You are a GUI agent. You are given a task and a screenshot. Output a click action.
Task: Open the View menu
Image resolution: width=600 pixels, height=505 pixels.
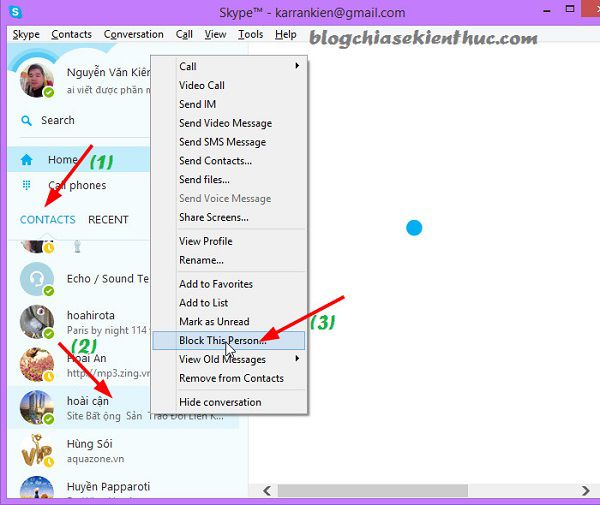coord(215,34)
